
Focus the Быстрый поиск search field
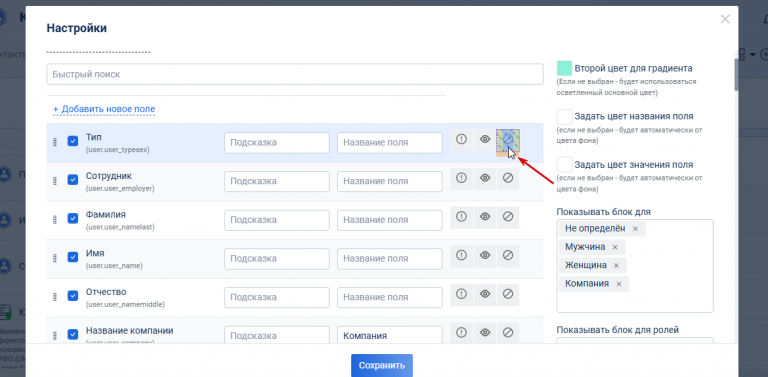click(x=295, y=74)
